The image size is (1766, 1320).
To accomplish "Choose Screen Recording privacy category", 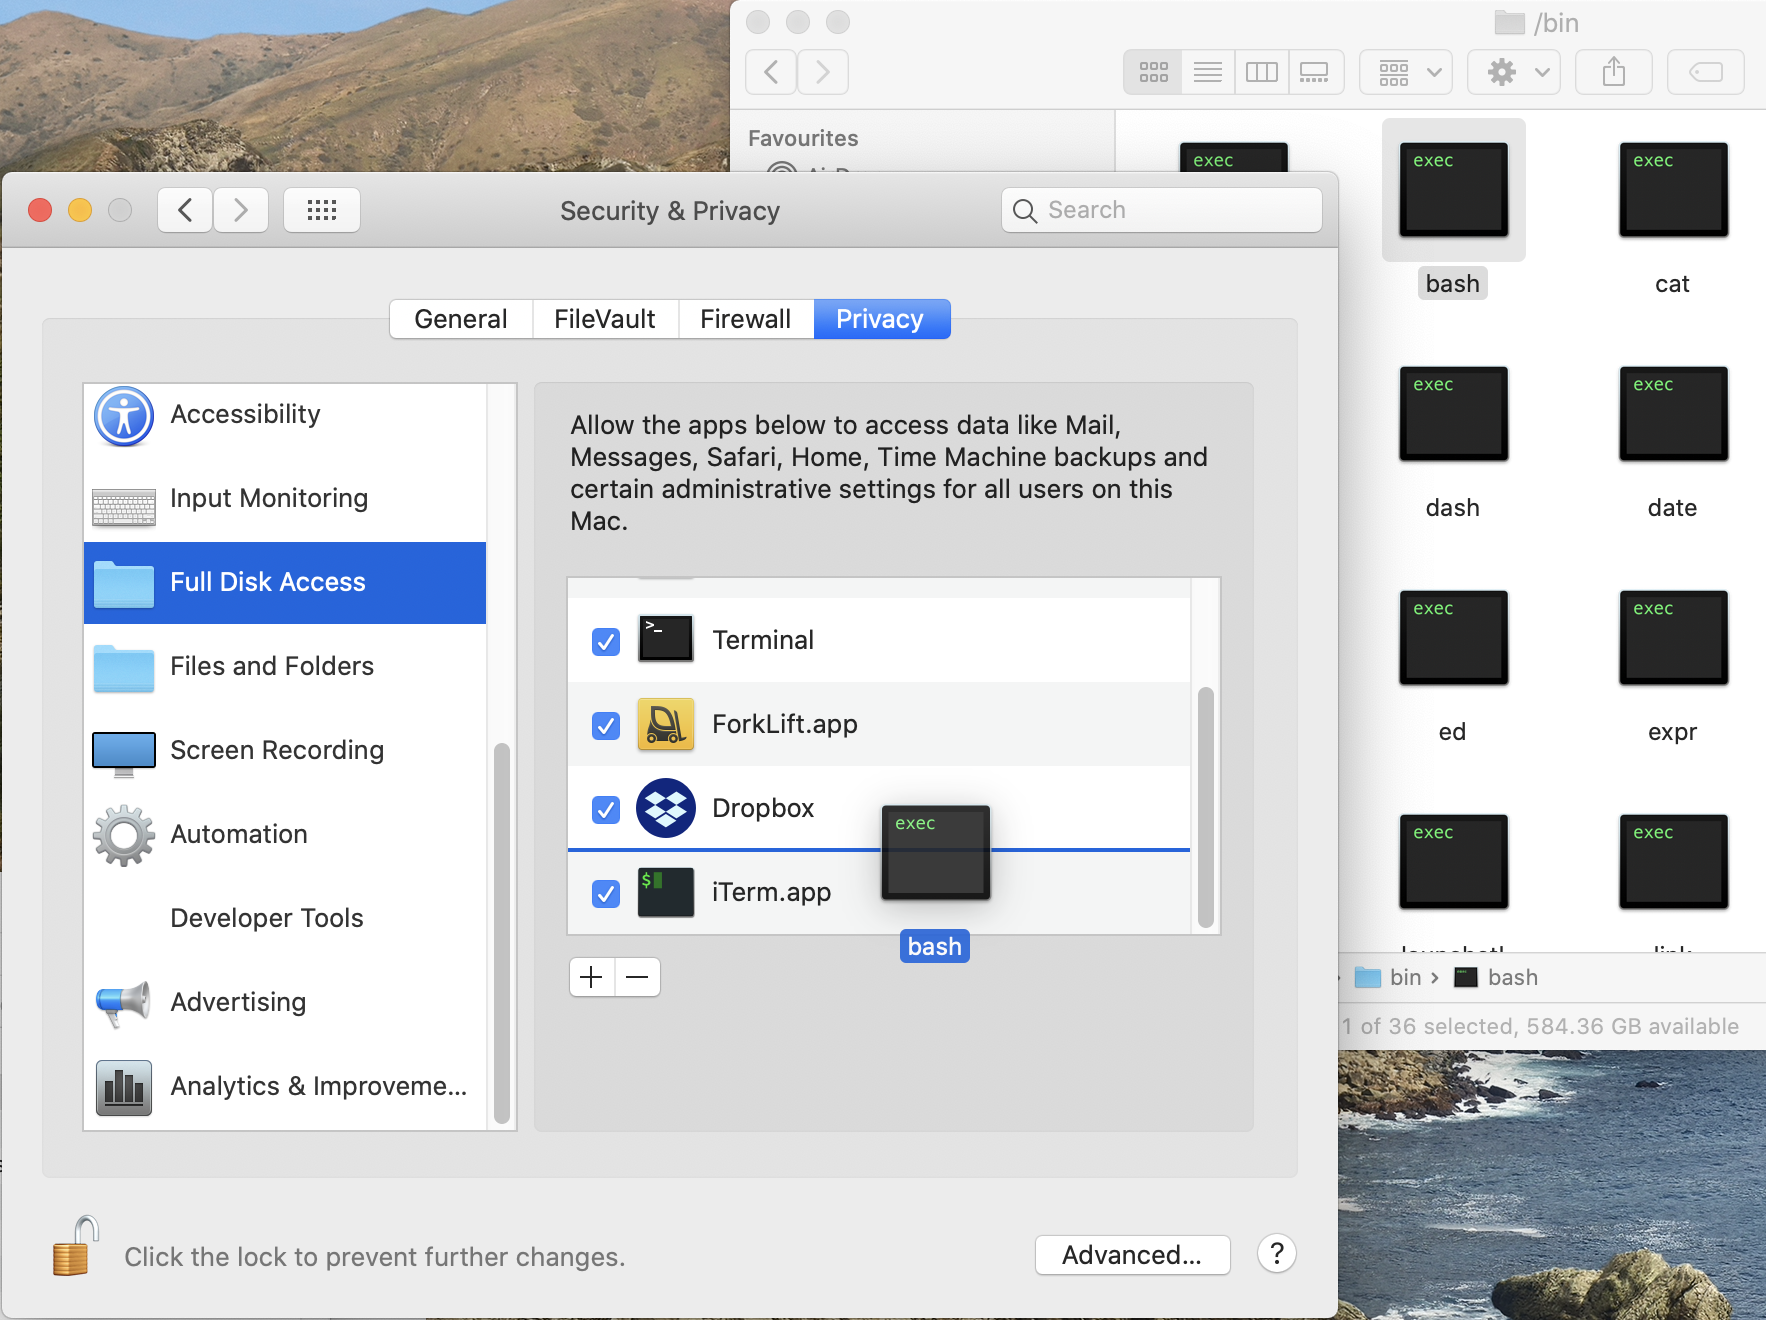I will coord(285,751).
